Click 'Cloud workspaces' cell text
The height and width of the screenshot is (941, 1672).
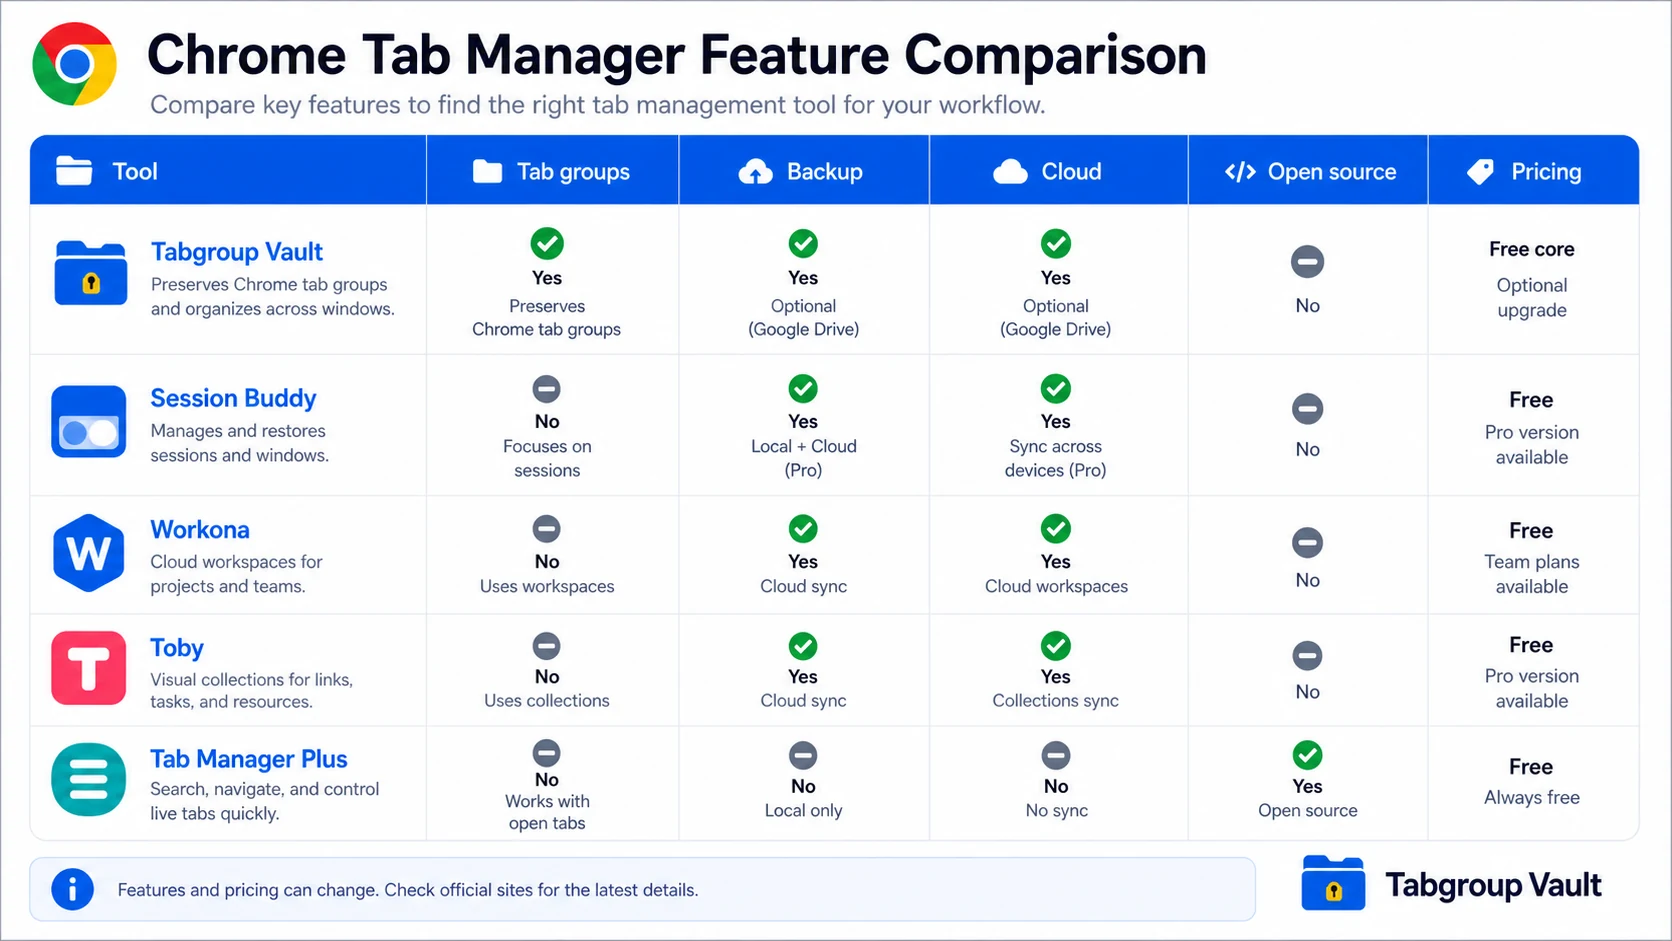1056,586
